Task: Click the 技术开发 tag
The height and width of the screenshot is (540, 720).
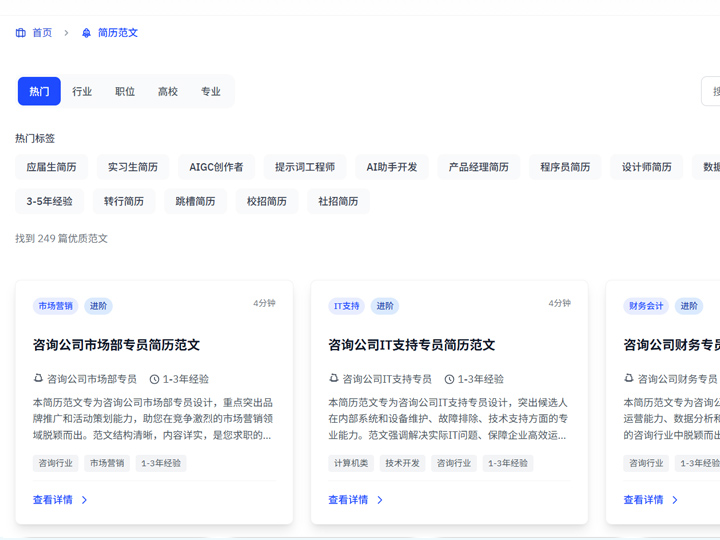Action: [x=403, y=463]
